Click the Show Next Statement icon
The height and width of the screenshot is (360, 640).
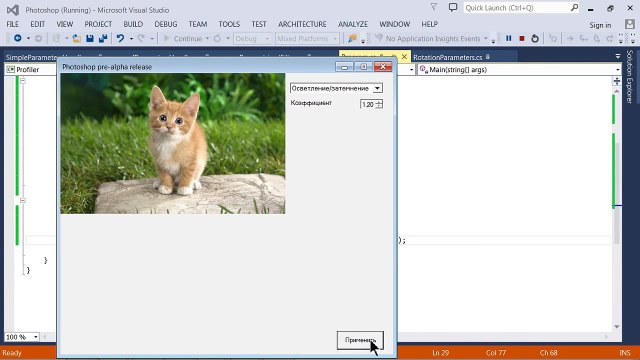point(570,39)
